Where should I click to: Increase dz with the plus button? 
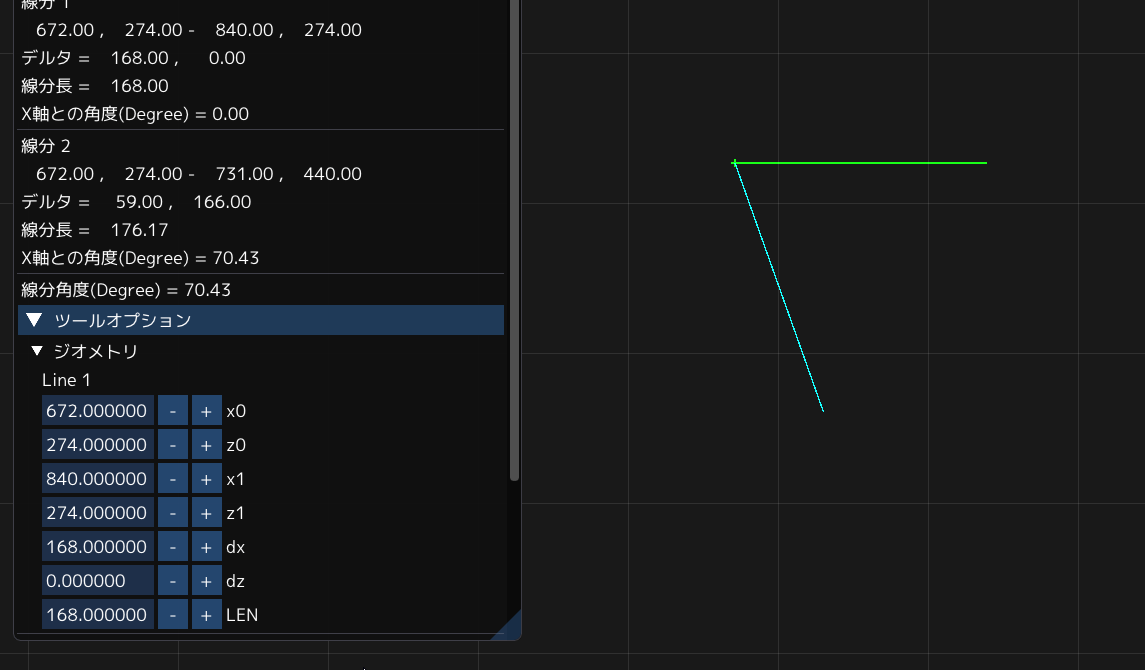click(x=207, y=581)
